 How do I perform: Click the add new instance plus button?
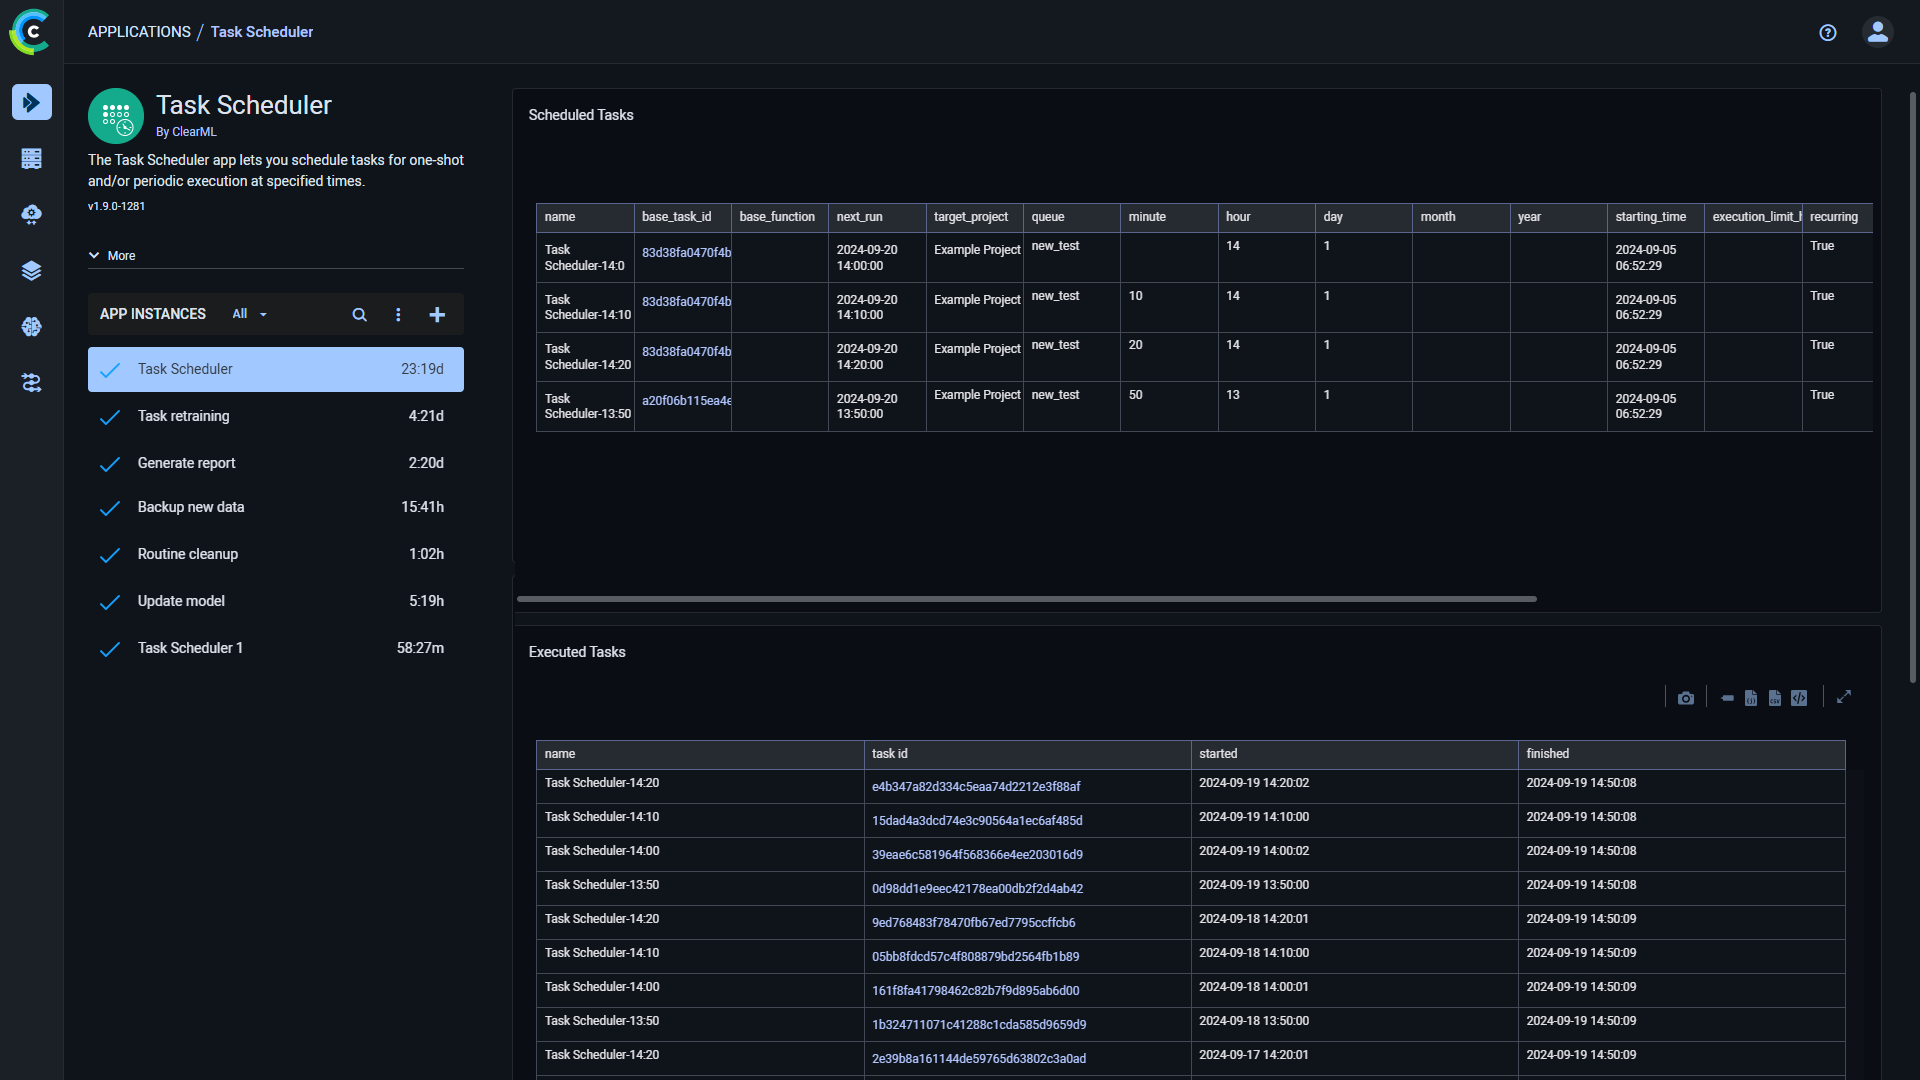(x=438, y=314)
